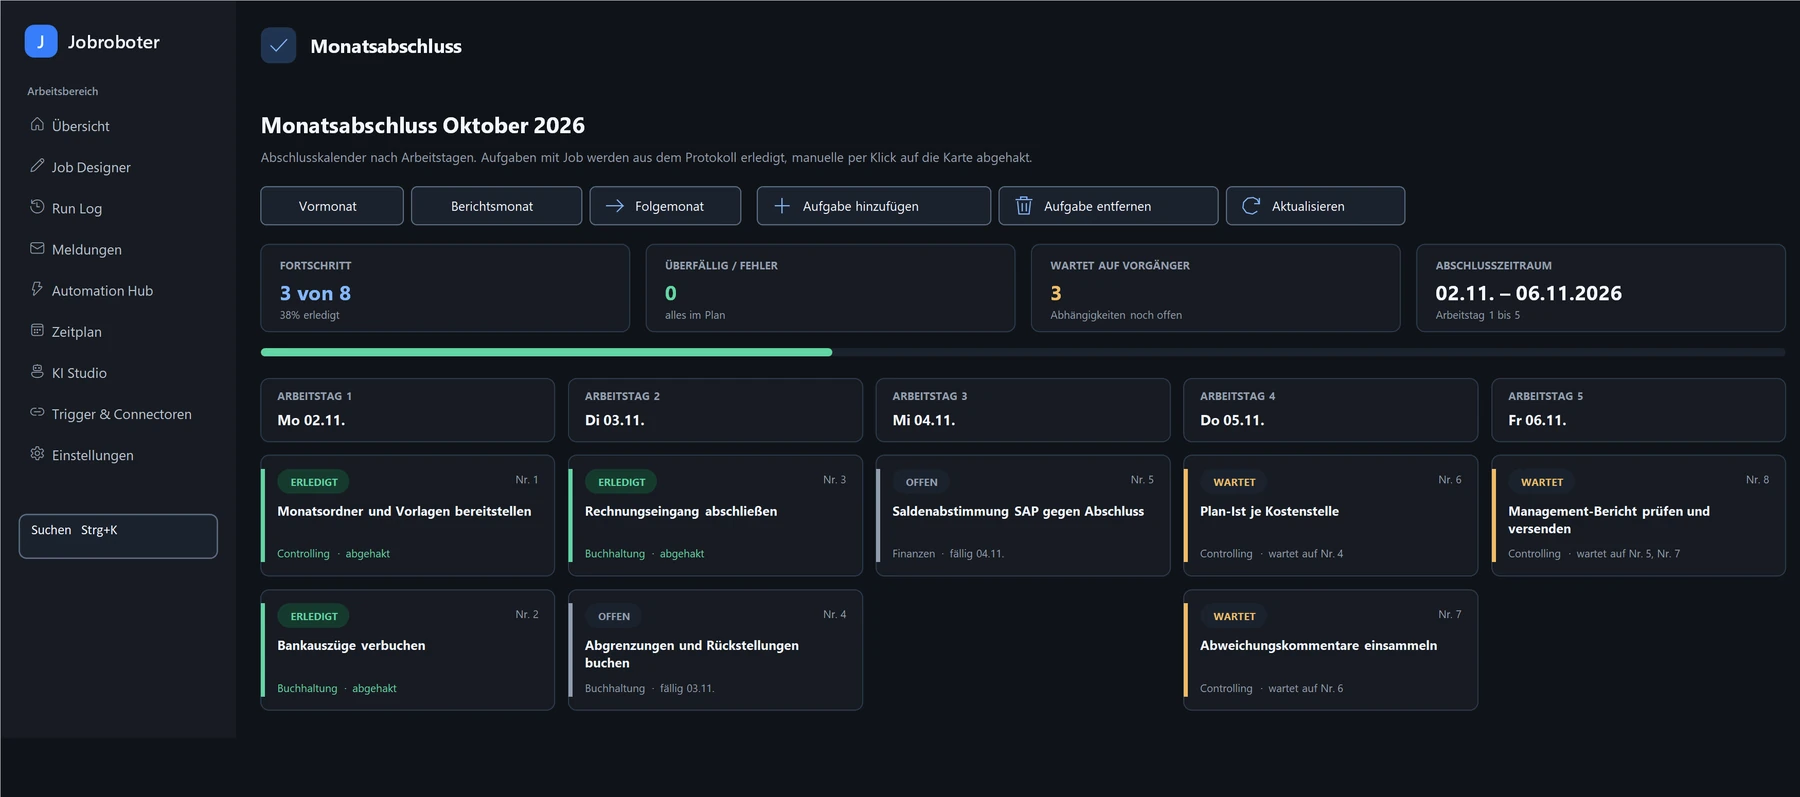Click the Abschlusszeitraum date range 02.11. – 06.11.2026
Image resolution: width=1800 pixels, height=797 pixels.
point(1529,293)
